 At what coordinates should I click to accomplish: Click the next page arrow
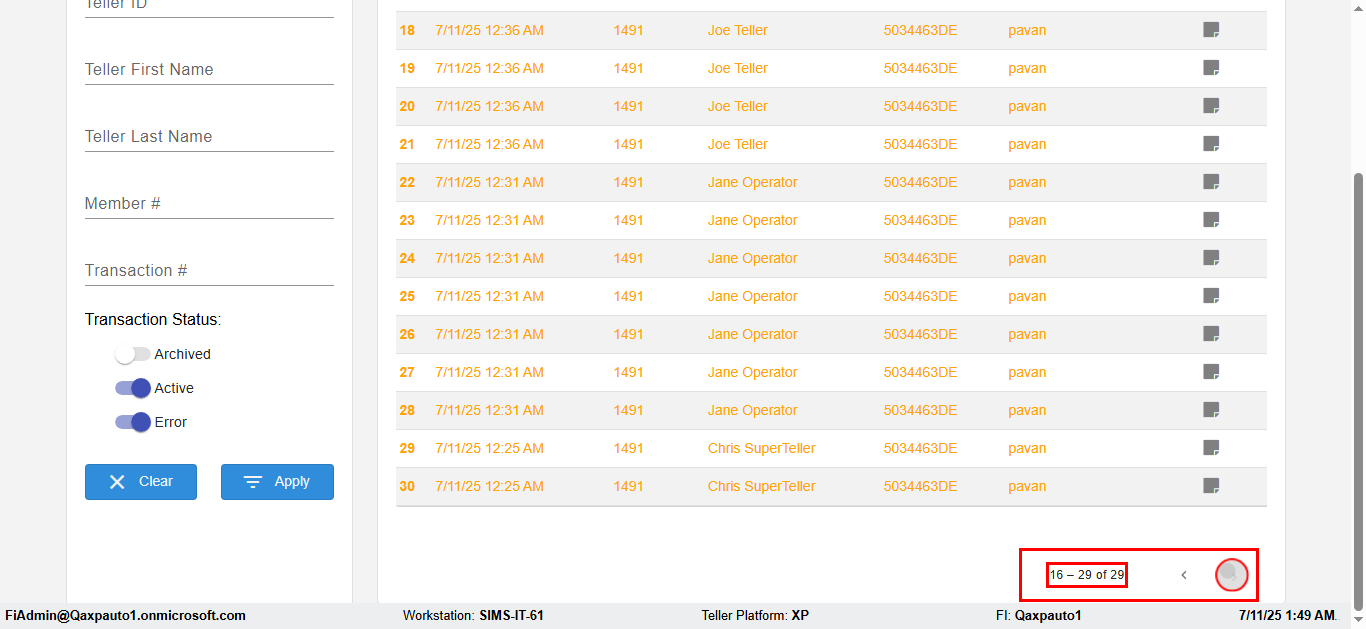pos(1231,575)
